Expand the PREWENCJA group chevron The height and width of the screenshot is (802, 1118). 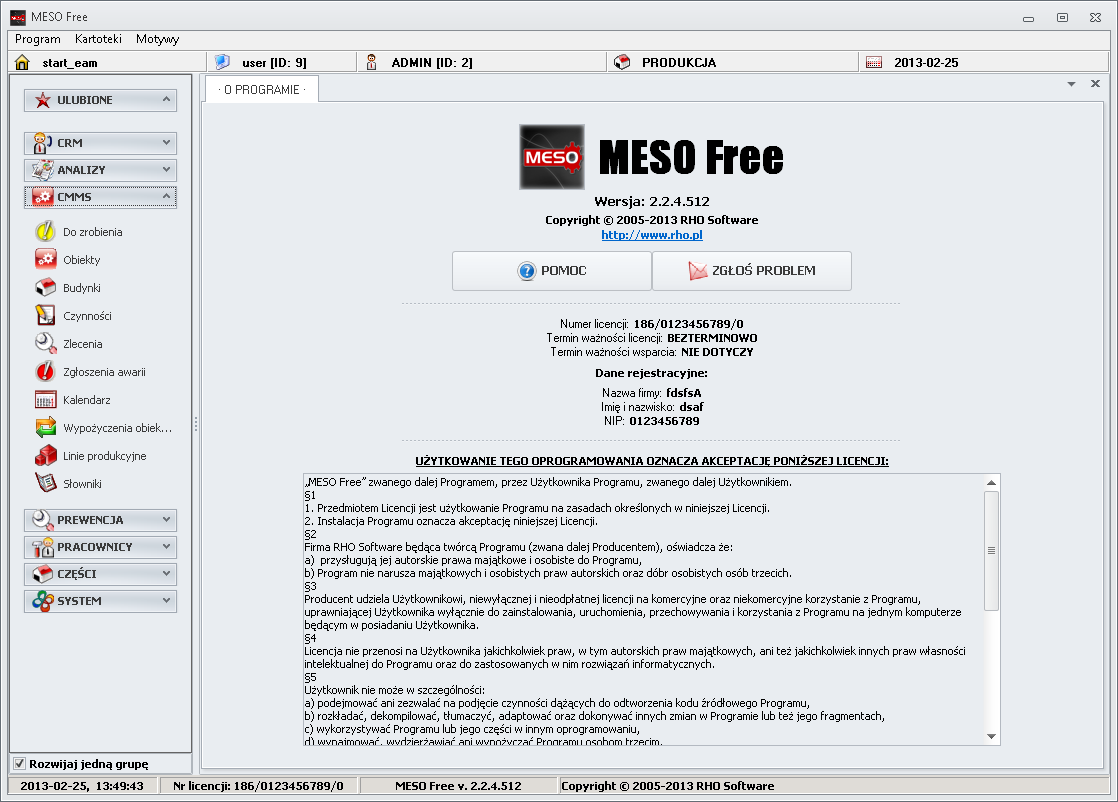(166, 520)
